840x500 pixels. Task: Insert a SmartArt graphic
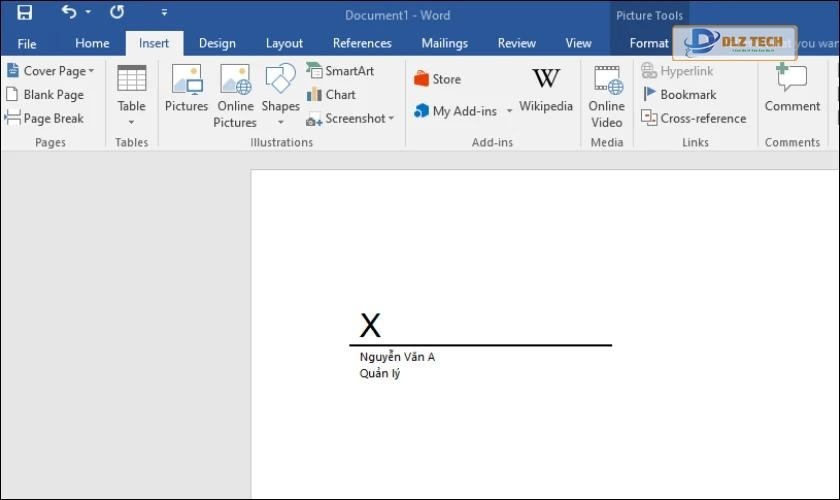click(x=340, y=71)
